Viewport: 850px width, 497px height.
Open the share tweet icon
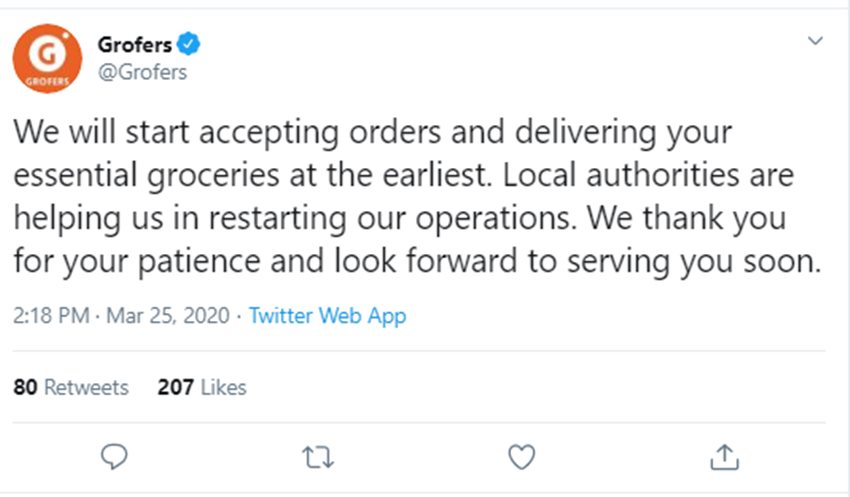723,457
